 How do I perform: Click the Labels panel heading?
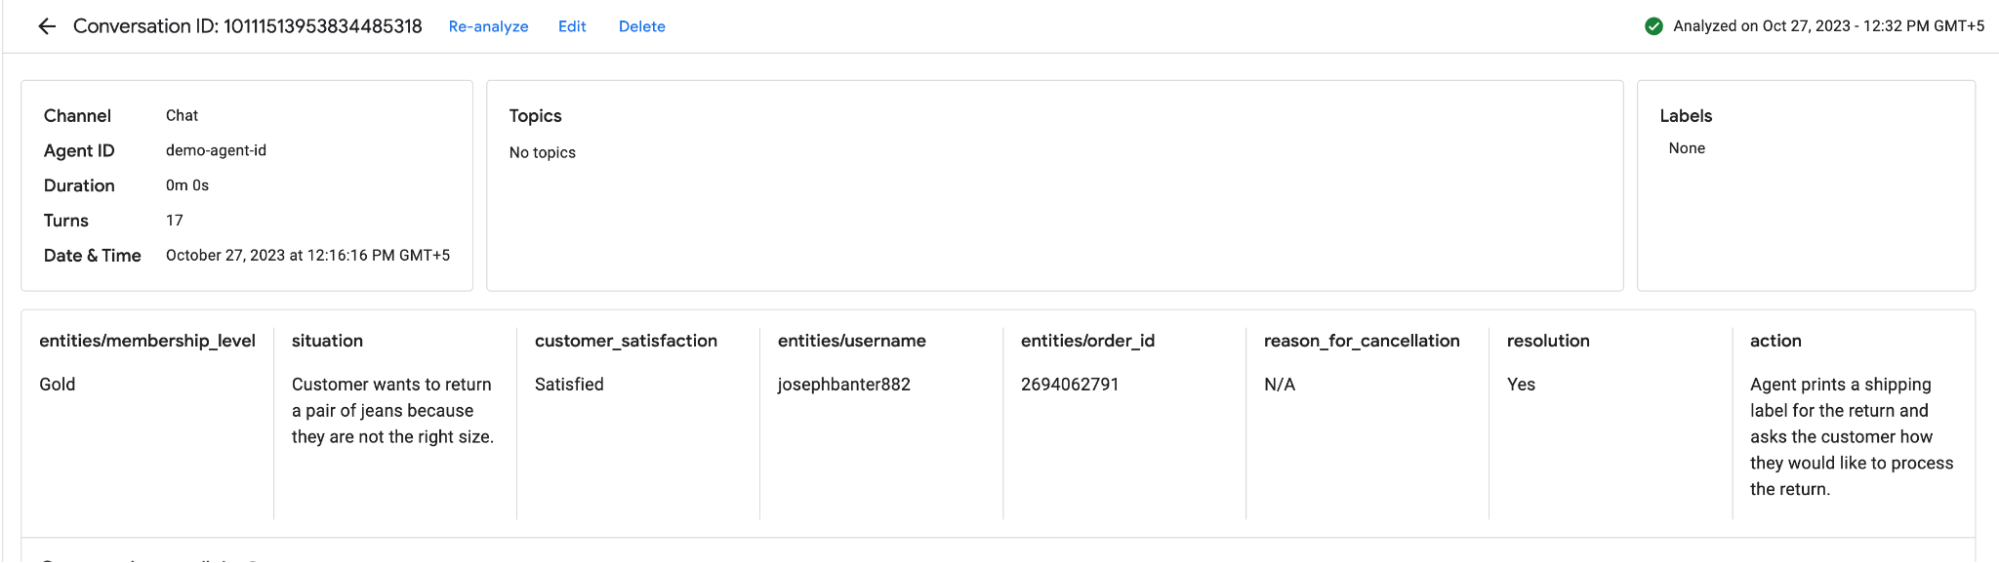(x=1686, y=116)
